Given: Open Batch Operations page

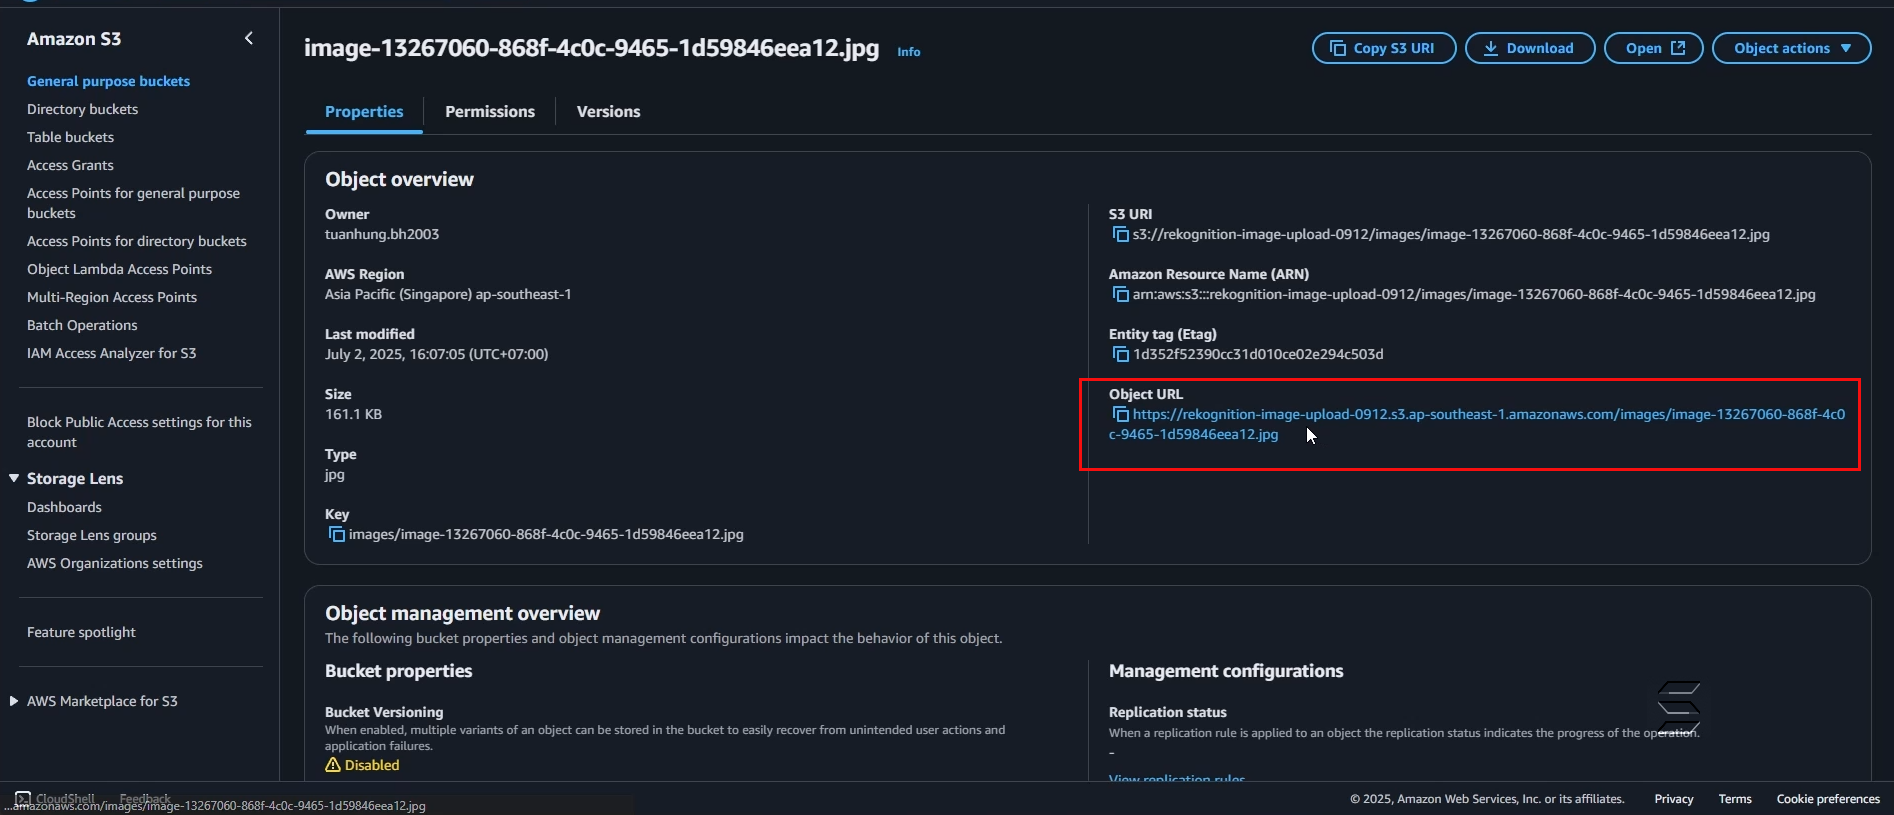Looking at the screenshot, I should click(x=82, y=325).
